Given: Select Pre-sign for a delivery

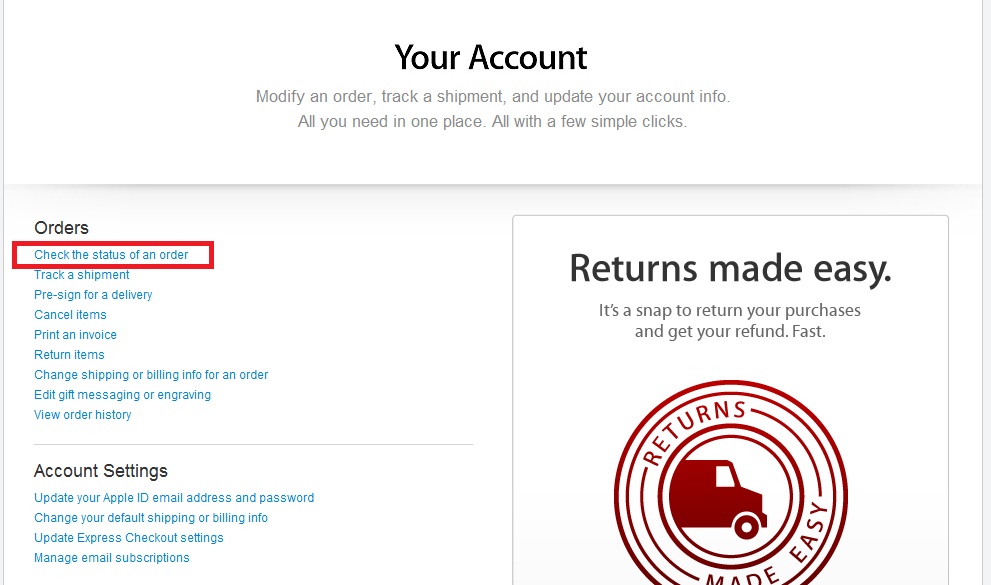Looking at the screenshot, I should click(x=93, y=294).
